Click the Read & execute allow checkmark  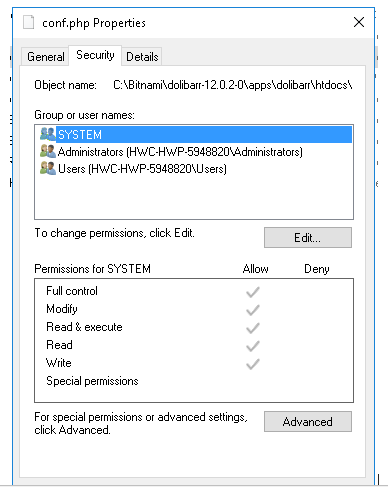[x=253, y=328]
